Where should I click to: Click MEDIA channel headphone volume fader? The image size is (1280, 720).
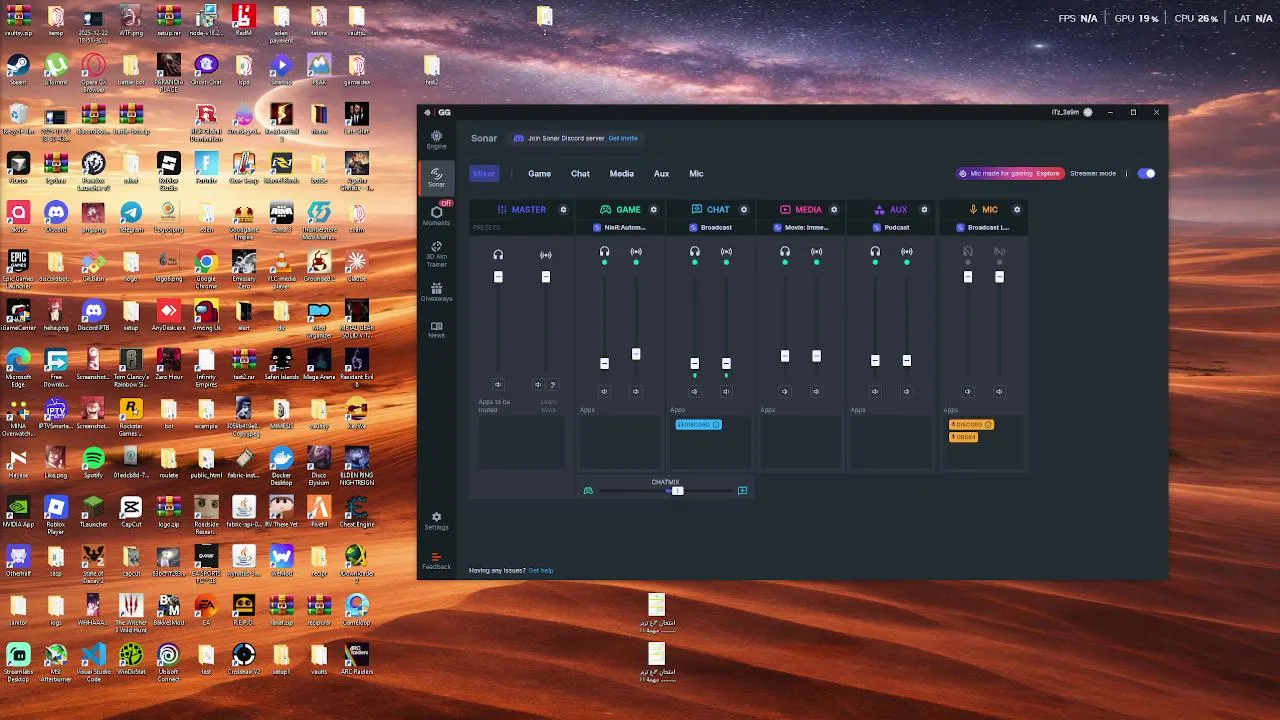(x=785, y=356)
